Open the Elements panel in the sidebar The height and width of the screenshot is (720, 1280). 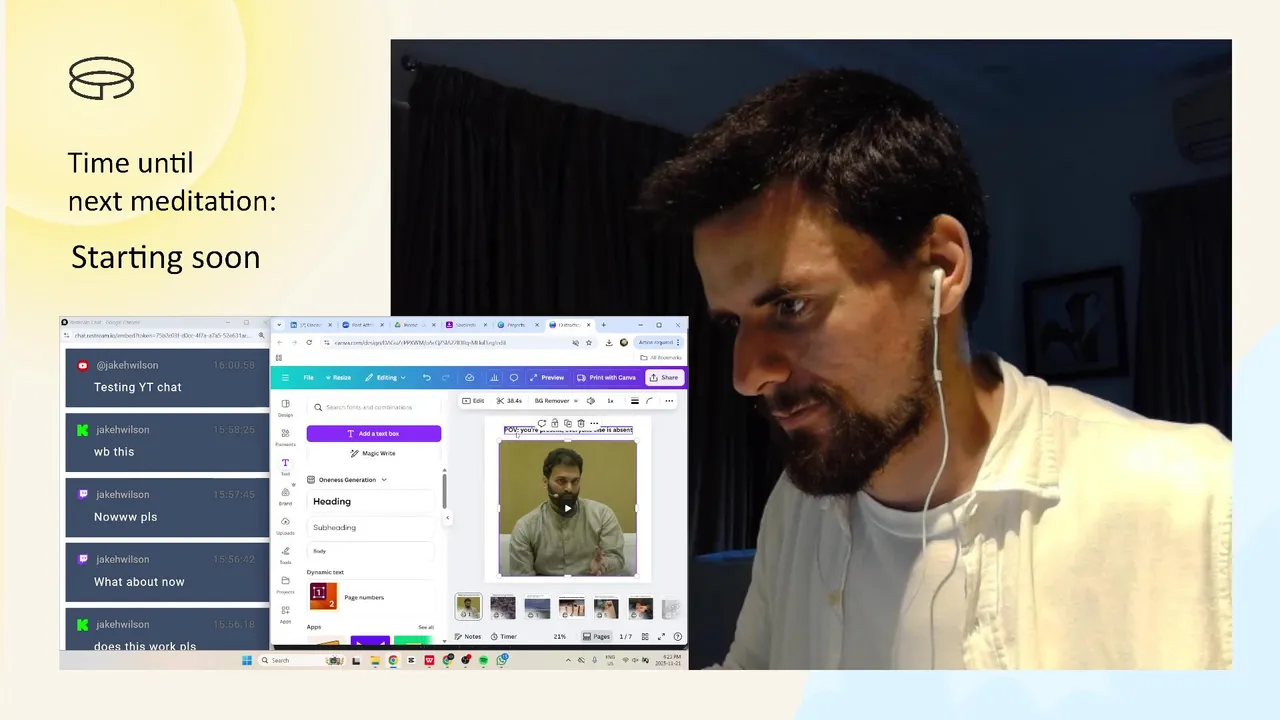coord(285,437)
